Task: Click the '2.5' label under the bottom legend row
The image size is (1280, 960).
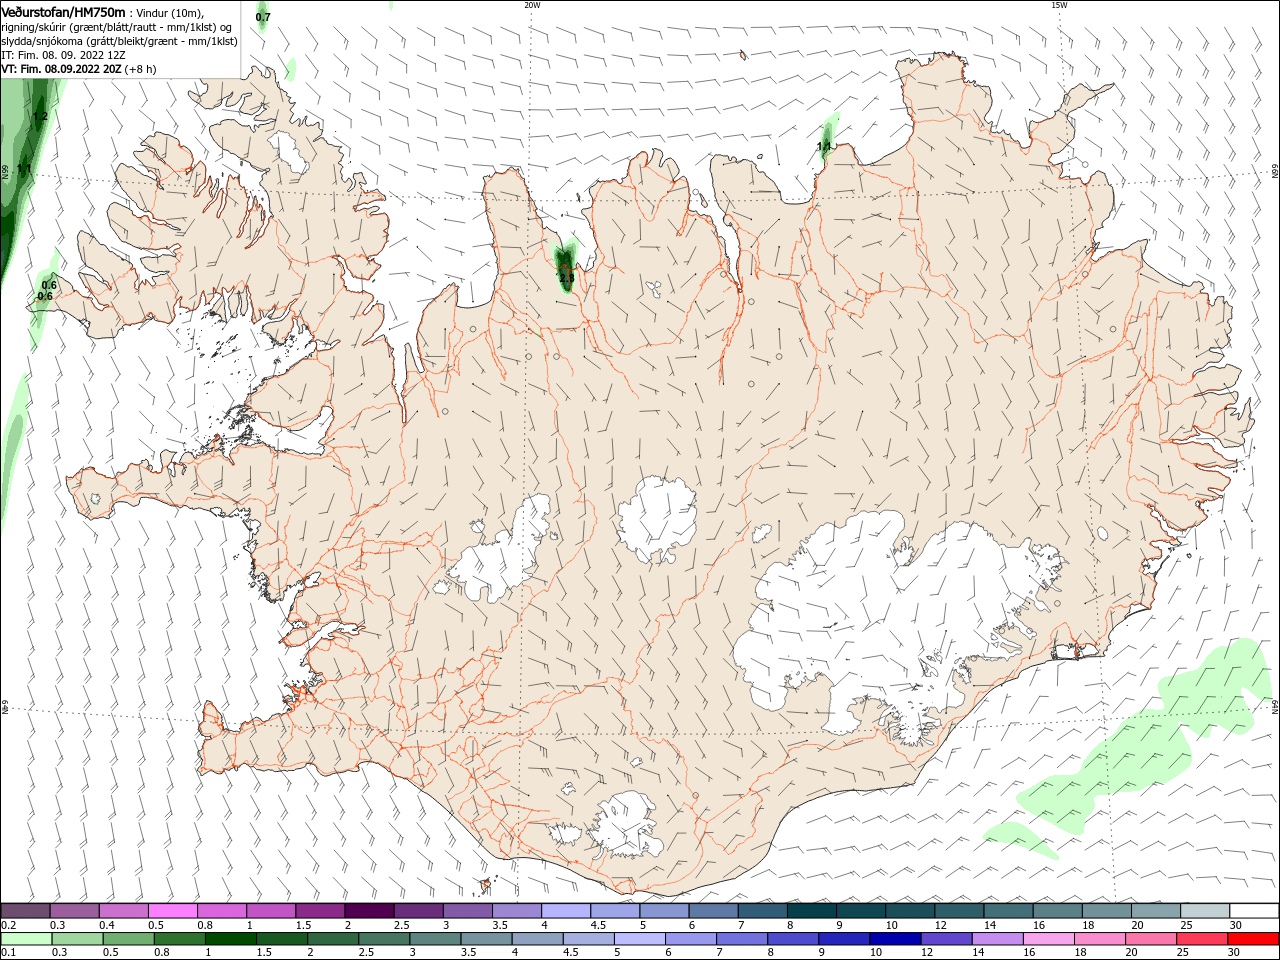Action: (x=366, y=952)
